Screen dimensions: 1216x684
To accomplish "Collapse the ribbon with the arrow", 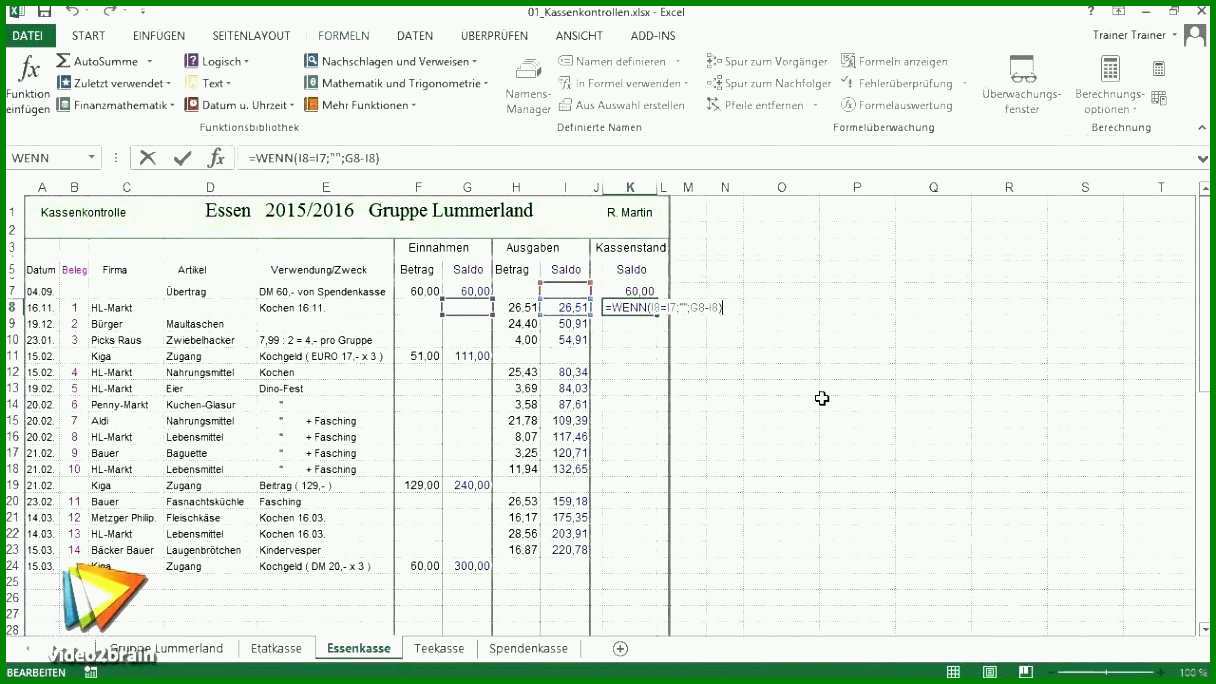I will coord(1202,127).
